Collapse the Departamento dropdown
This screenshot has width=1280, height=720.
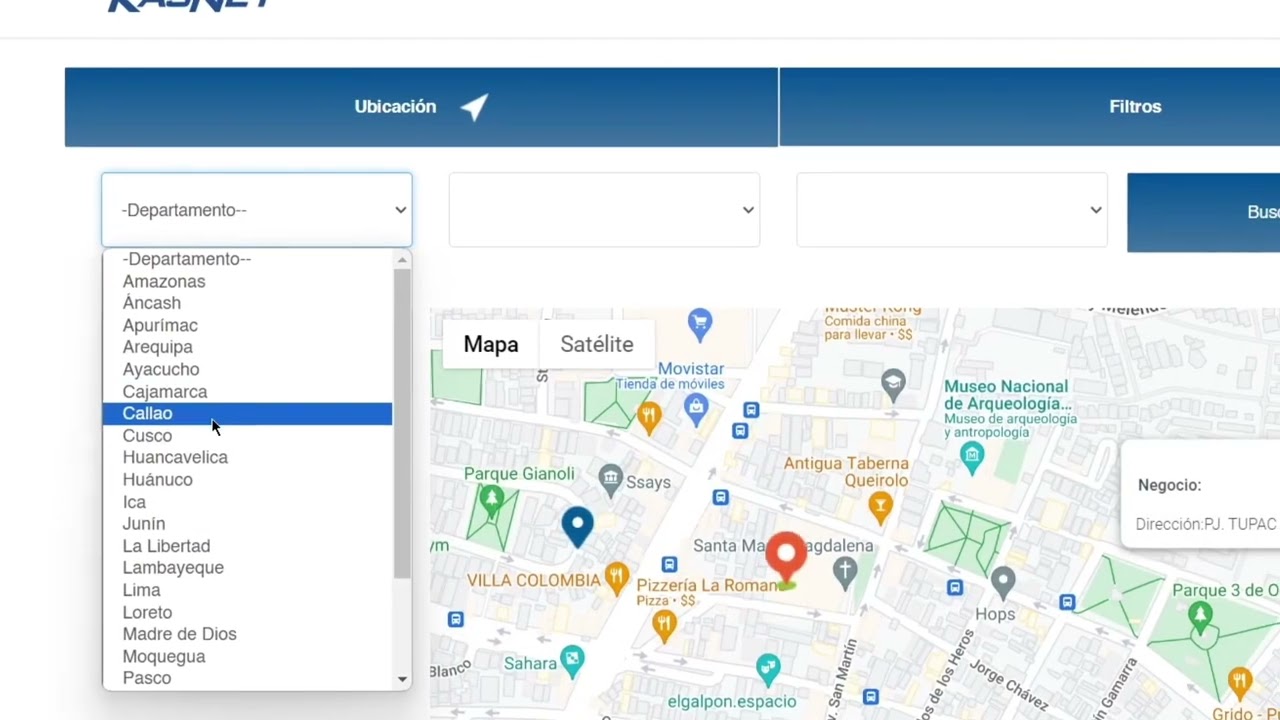[x=256, y=210]
